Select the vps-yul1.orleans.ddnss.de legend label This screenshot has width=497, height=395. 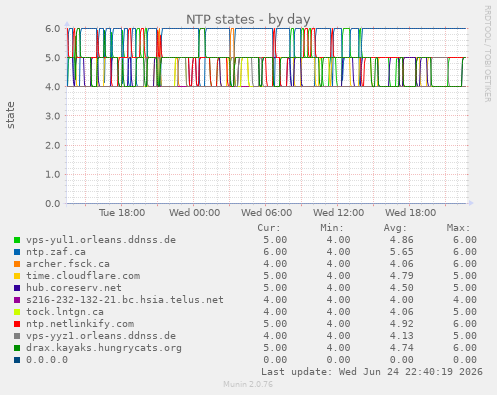[101, 240]
